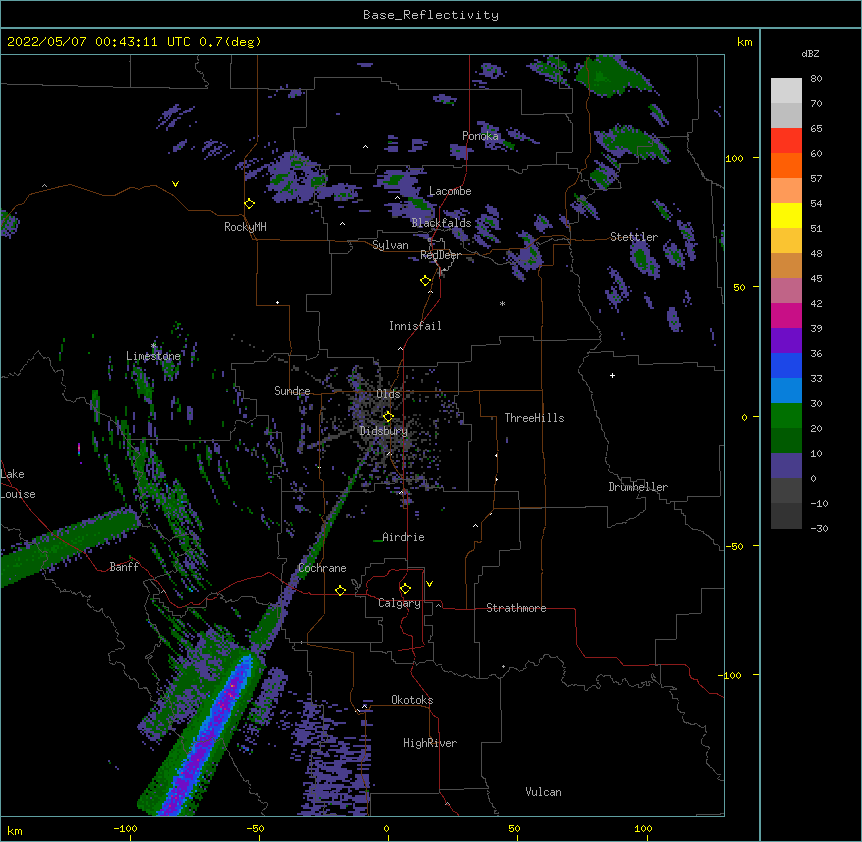Pick the magenta 42-39 dBZ legend swatch
The width and height of the screenshot is (862, 842).
[x=786, y=315]
